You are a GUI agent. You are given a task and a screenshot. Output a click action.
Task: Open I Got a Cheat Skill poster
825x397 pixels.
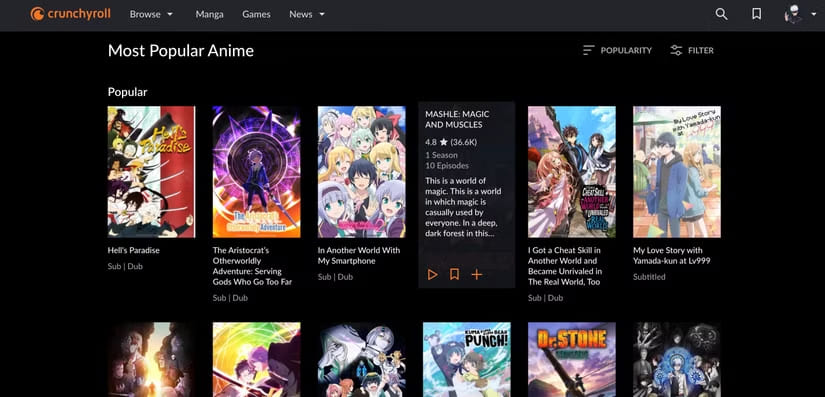tap(572, 172)
